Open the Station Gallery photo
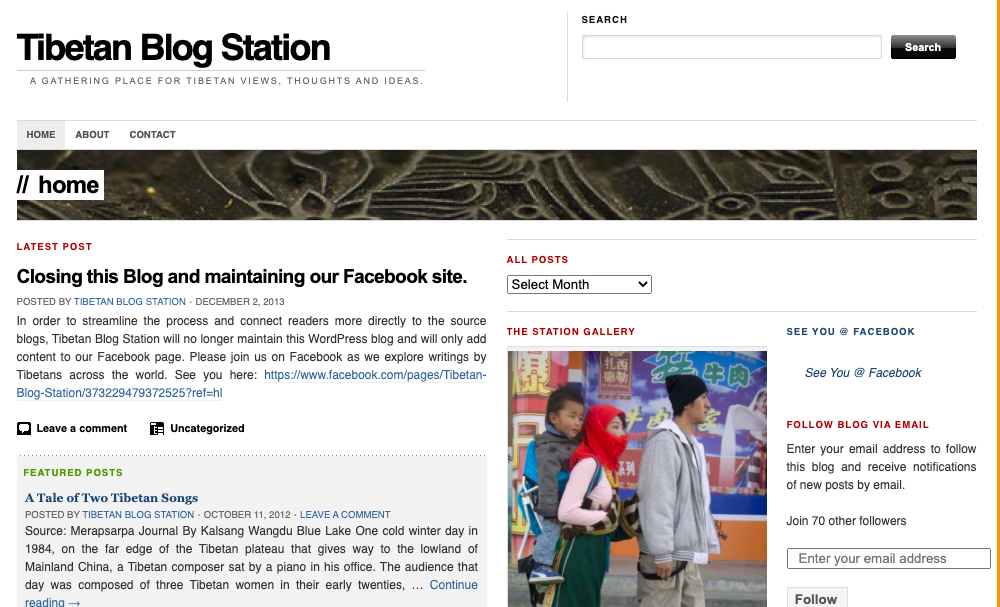This screenshot has width=1000, height=607. 637,478
